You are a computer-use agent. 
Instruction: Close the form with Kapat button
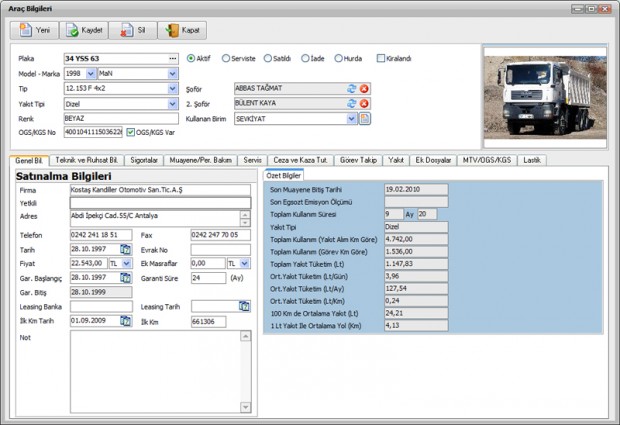(x=182, y=30)
